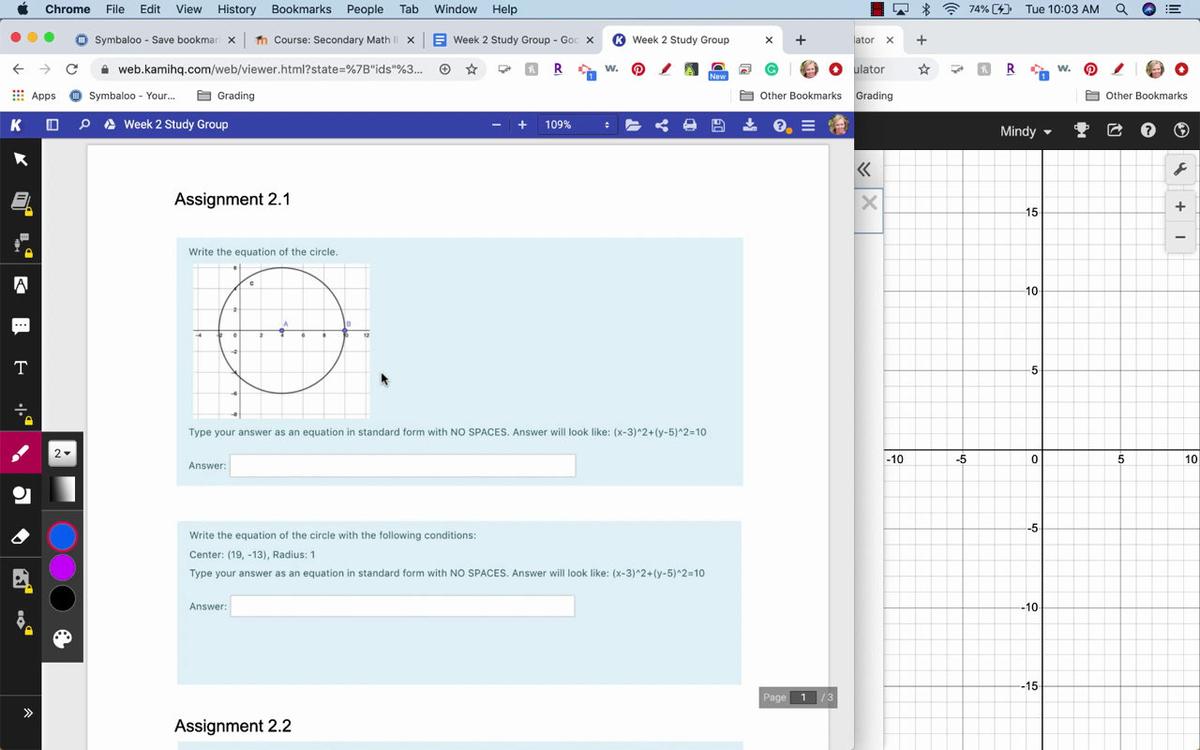Open Kami help question mark

coord(782,126)
